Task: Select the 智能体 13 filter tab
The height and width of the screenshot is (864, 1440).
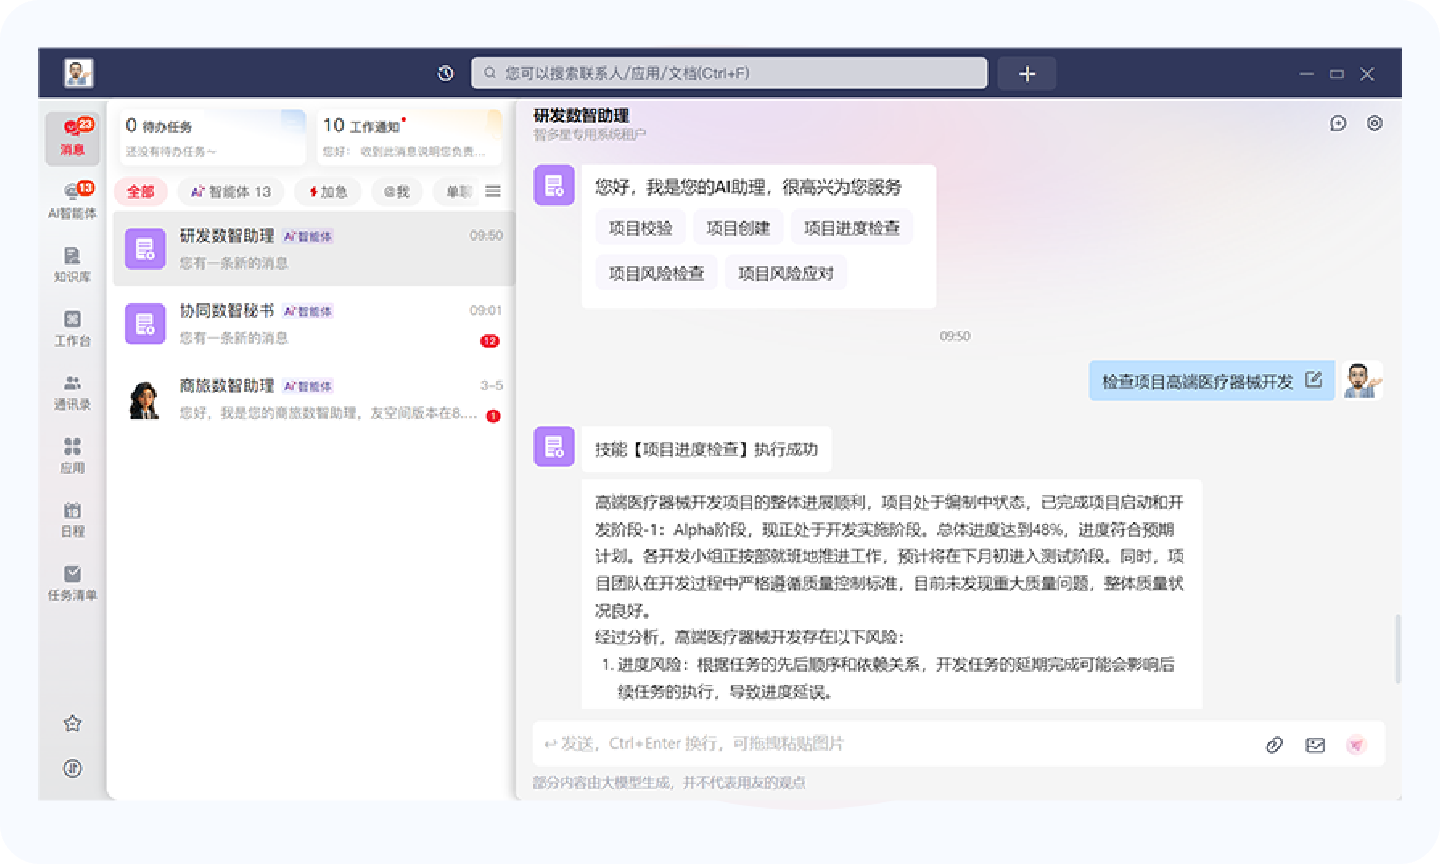Action: 231,191
